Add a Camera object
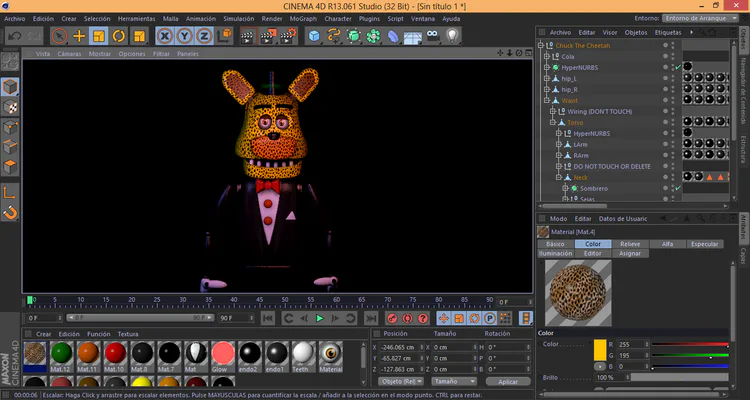Screen dimensions: 750x400 (432, 36)
